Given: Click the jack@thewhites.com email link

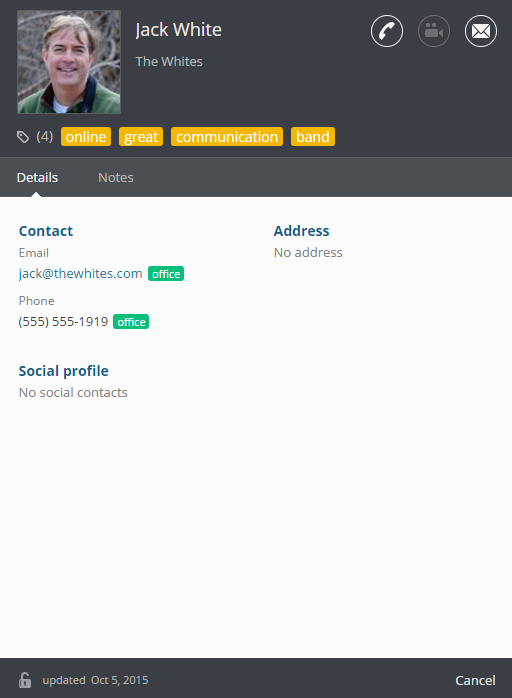Looking at the screenshot, I should pos(81,273).
